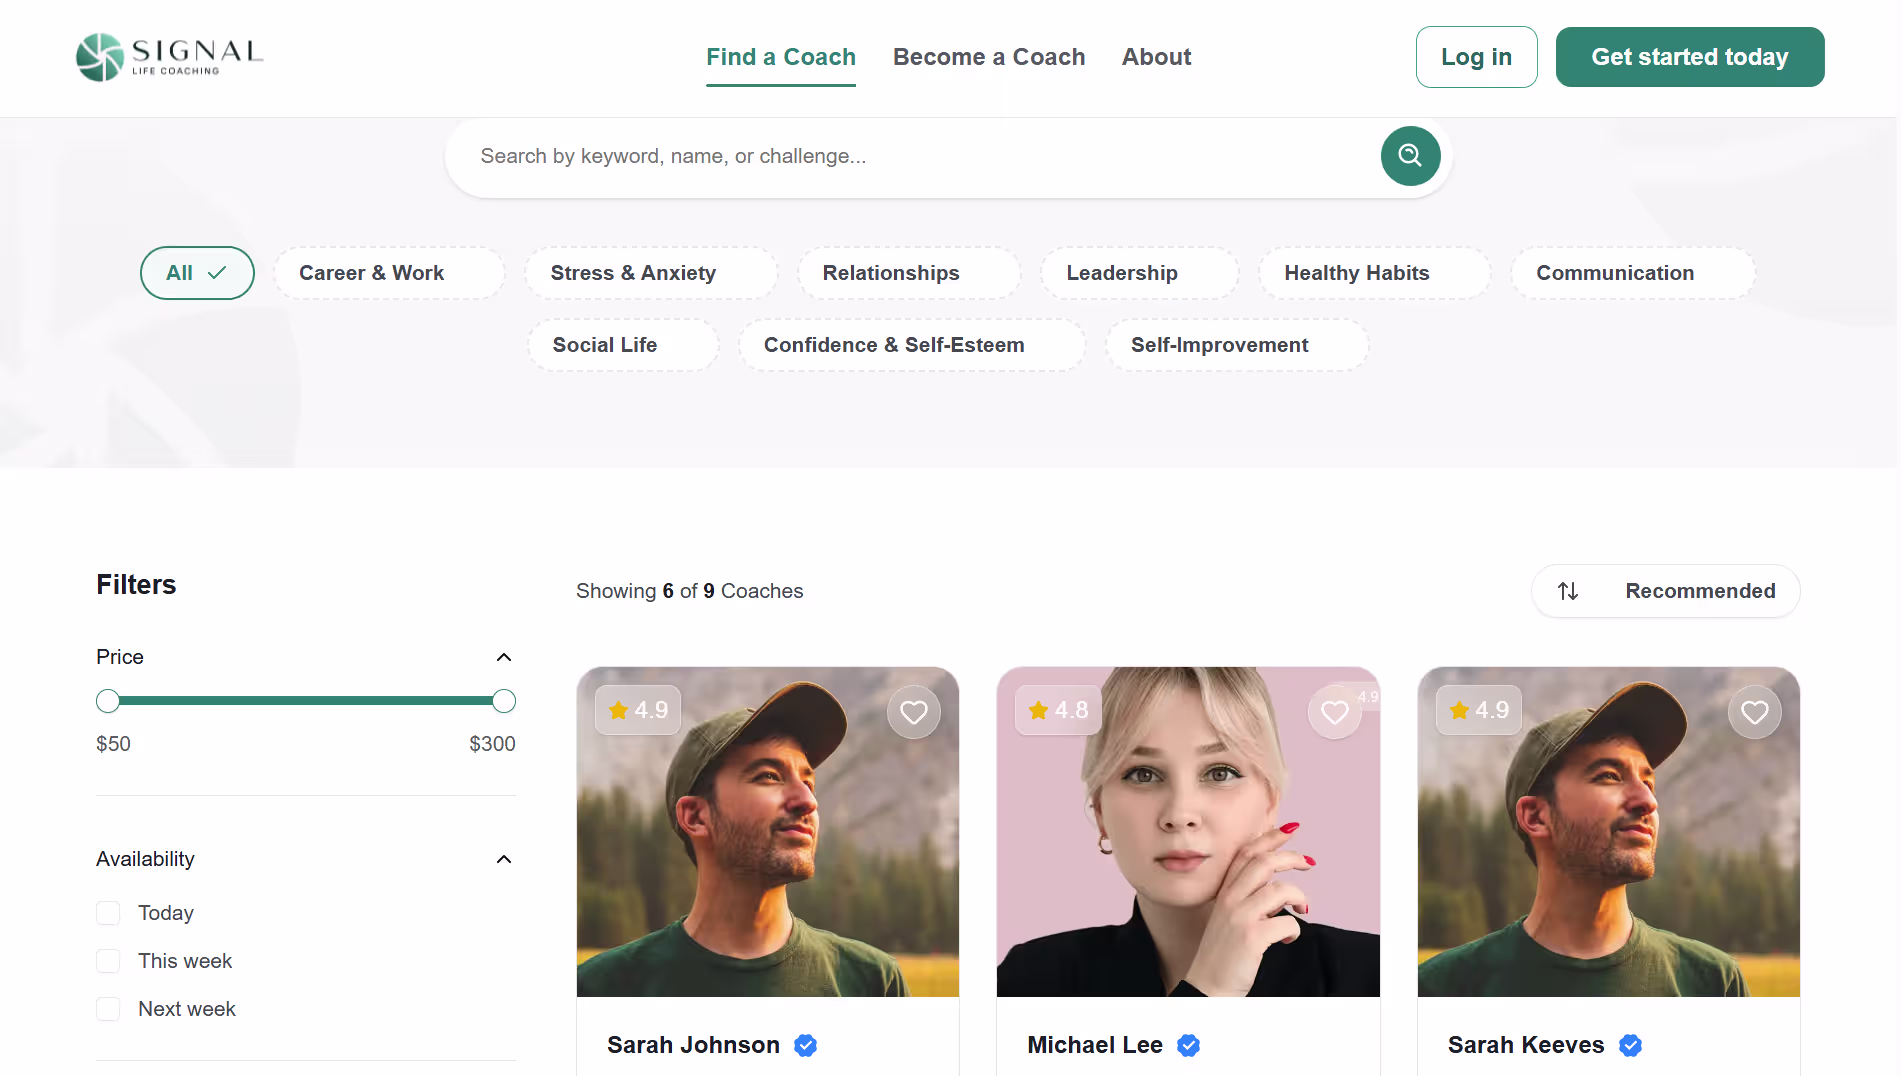Favorite Sarah Johnson with the heart icon

point(913,712)
